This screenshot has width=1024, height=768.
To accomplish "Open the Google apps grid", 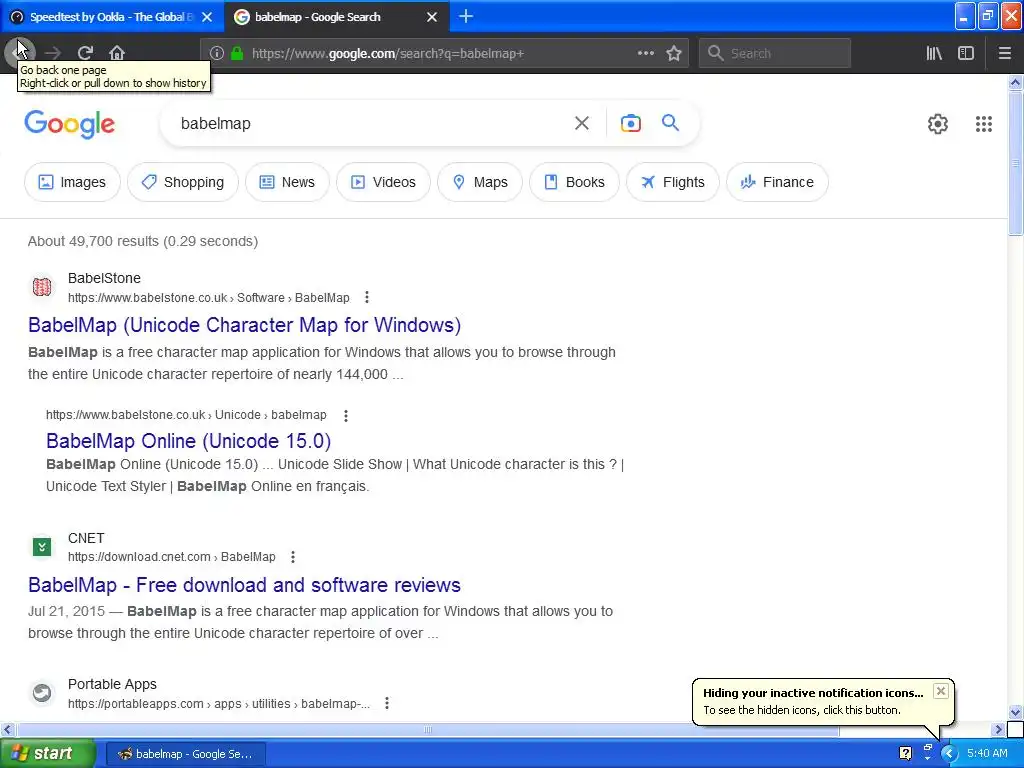I will pyautogui.click(x=984, y=124).
